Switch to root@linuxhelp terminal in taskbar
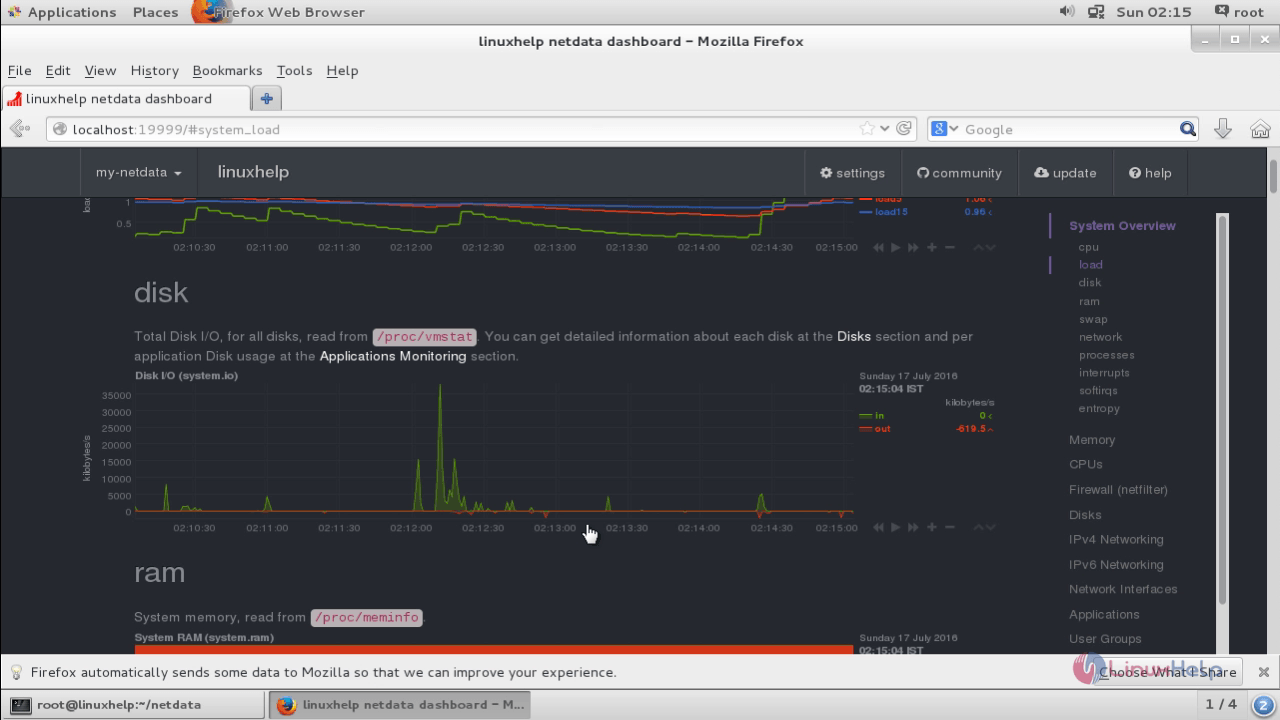The image size is (1280, 720). [x=134, y=705]
